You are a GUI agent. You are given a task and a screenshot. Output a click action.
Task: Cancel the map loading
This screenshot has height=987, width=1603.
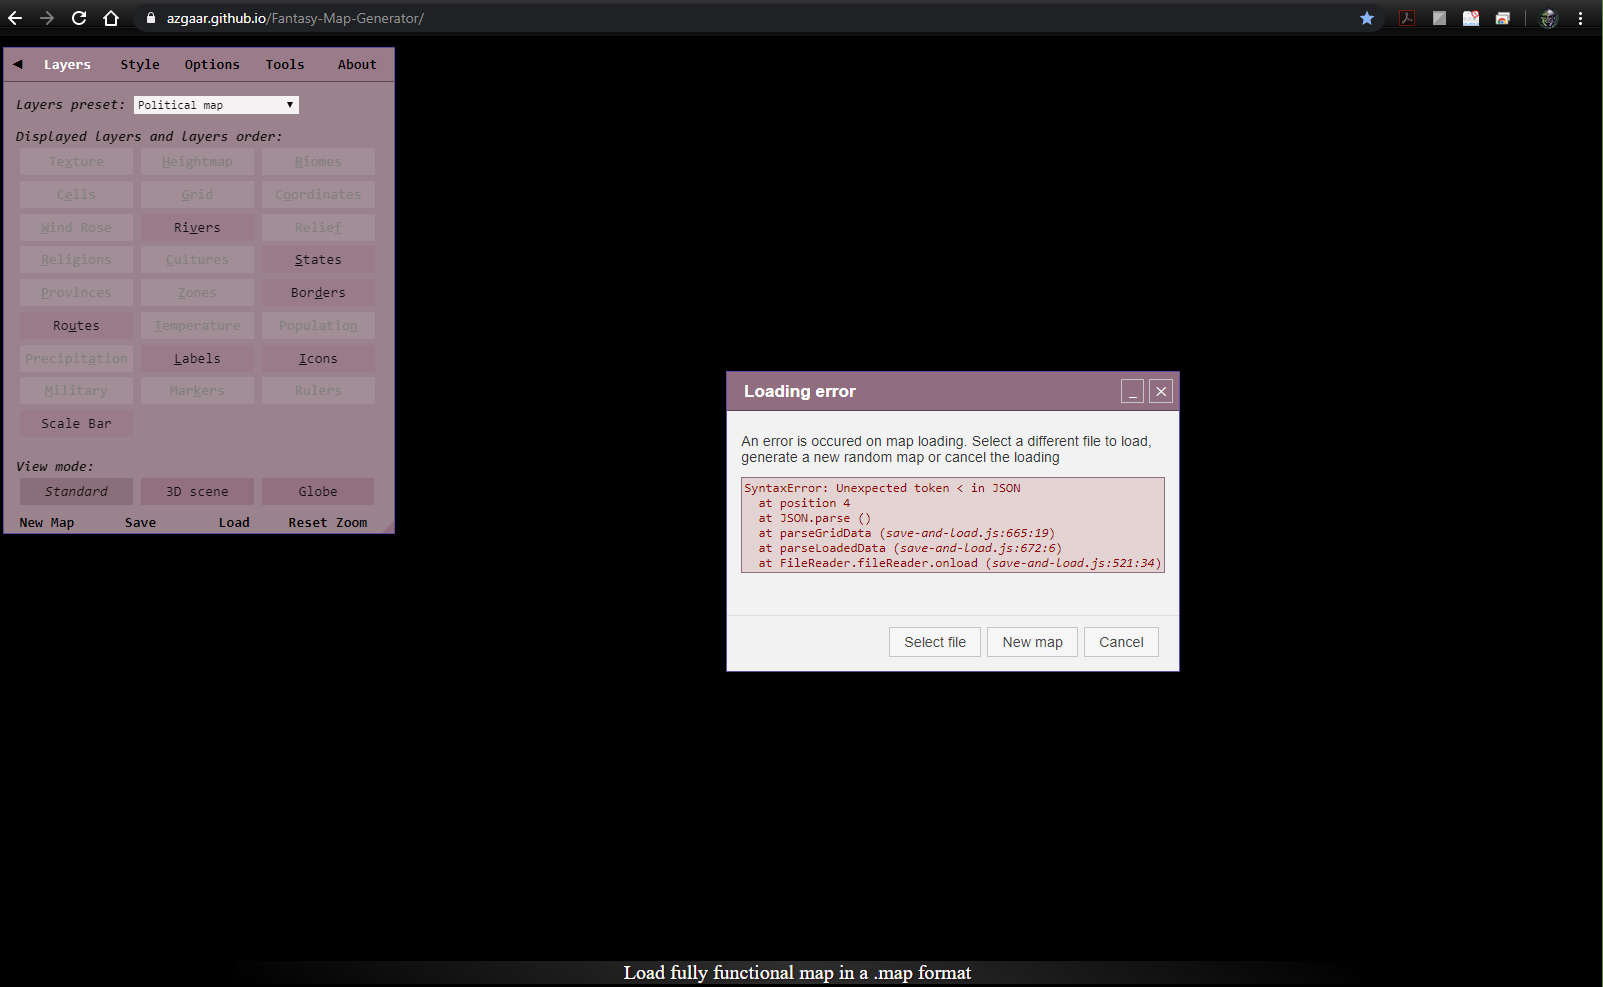click(x=1121, y=642)
